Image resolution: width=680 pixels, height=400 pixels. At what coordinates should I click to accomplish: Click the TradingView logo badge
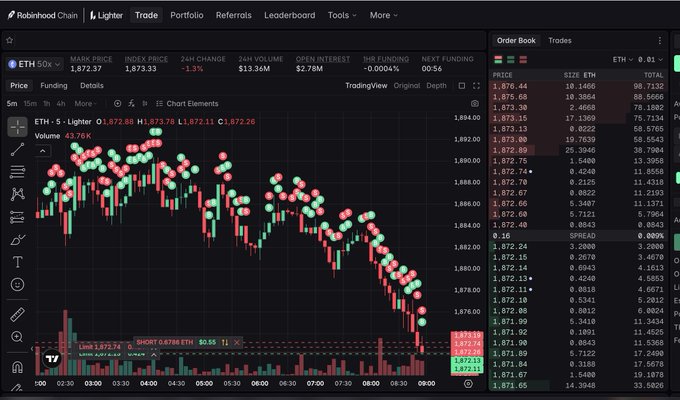[52, 358]
